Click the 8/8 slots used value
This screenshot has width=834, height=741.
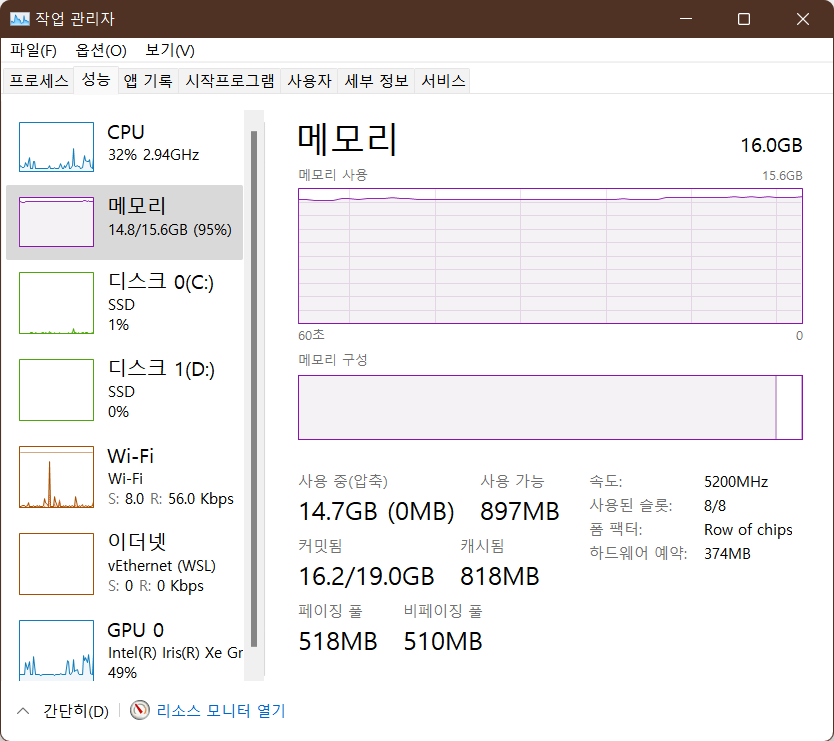click(715, 505)
